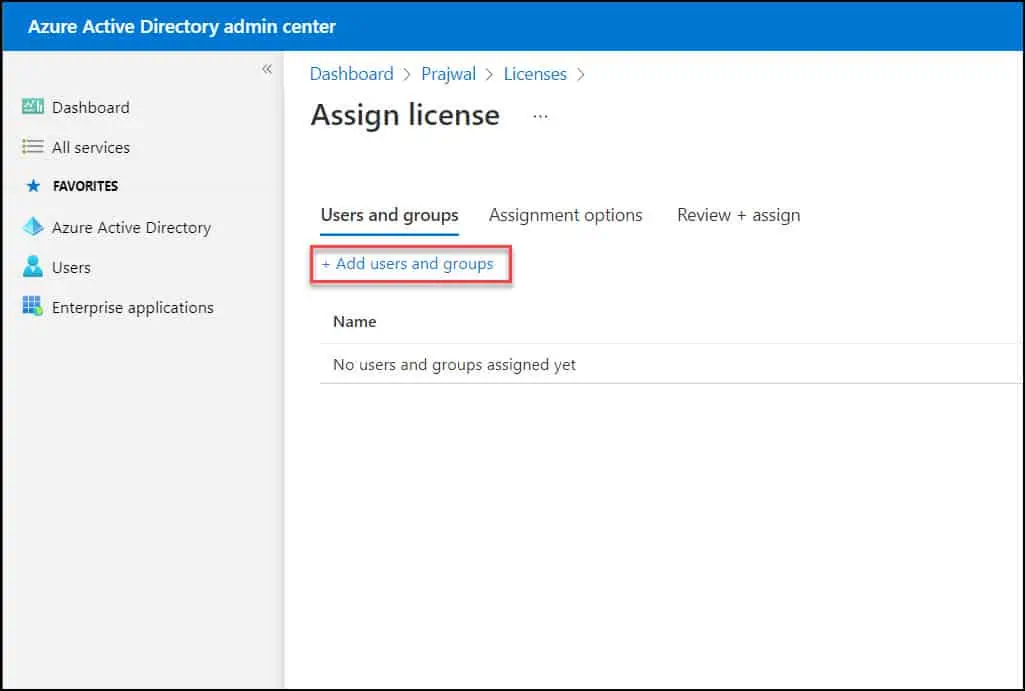Click the All services list icon
Screen dimensions: 1025x691
pyautogui.click(x=33, y=146)
